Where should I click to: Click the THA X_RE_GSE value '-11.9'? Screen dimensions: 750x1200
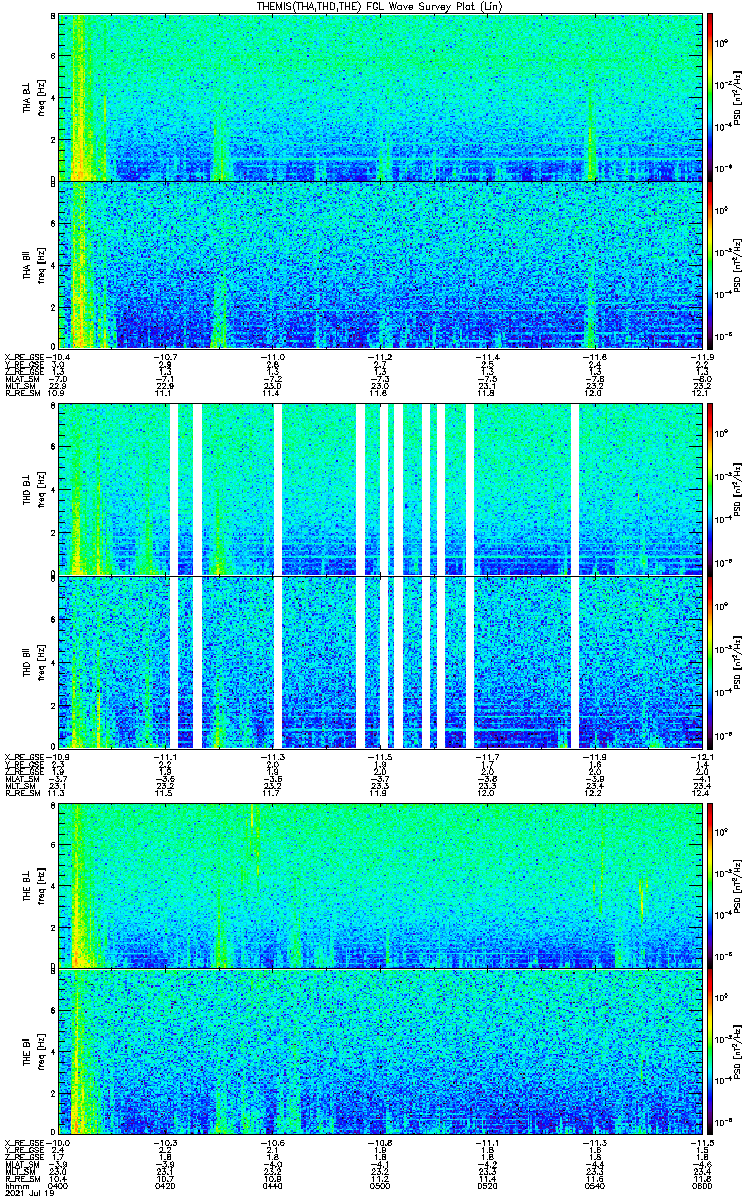point(702,357)
